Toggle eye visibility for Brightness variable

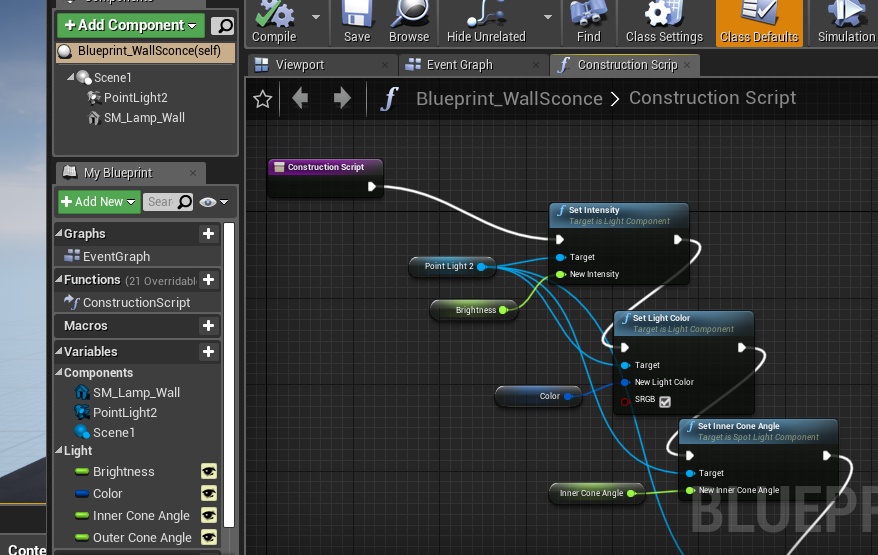[209, 472]
